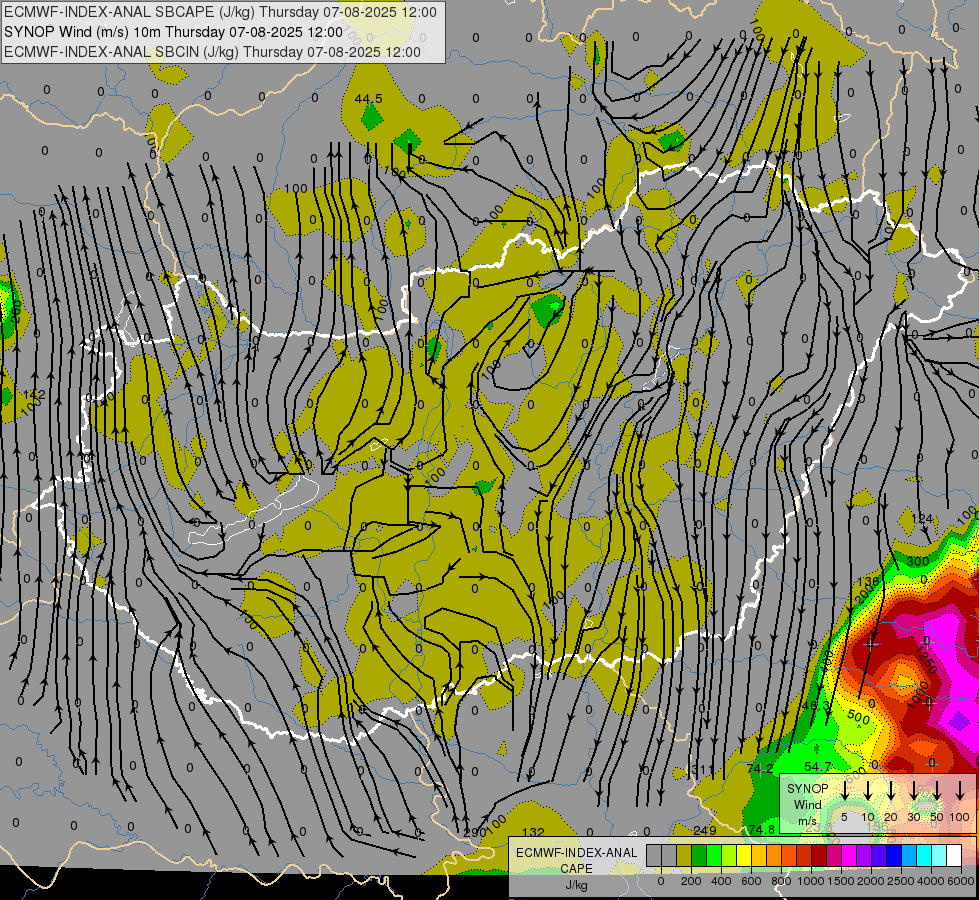Click the '124' value on the map
Image resolution: width=979 pixels, height=900 pixels.
pos(922,518)
